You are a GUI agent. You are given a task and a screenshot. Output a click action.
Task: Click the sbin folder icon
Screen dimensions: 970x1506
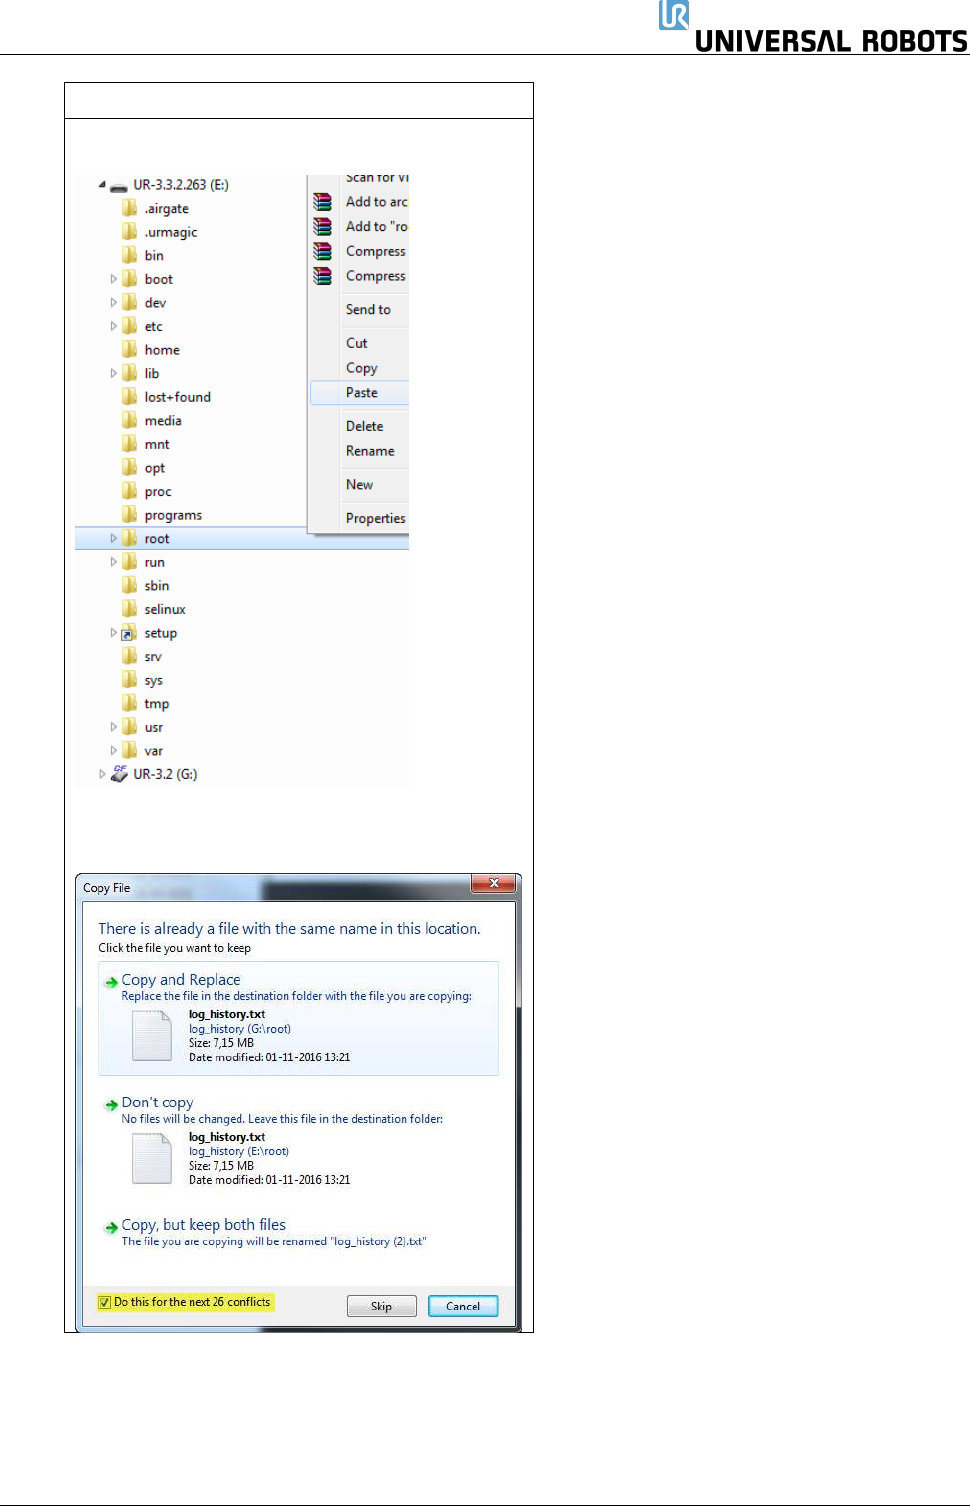click(130, 585)
